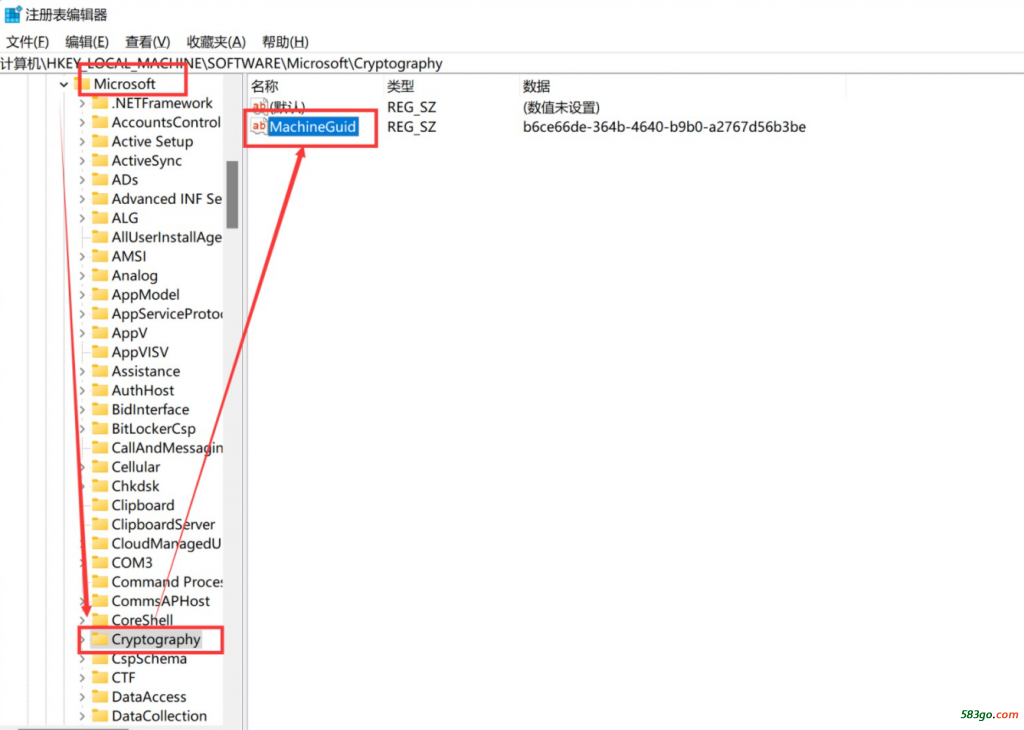Expand the Active Setup key
The image size is (1024, 730).
[x=82, y=142]
